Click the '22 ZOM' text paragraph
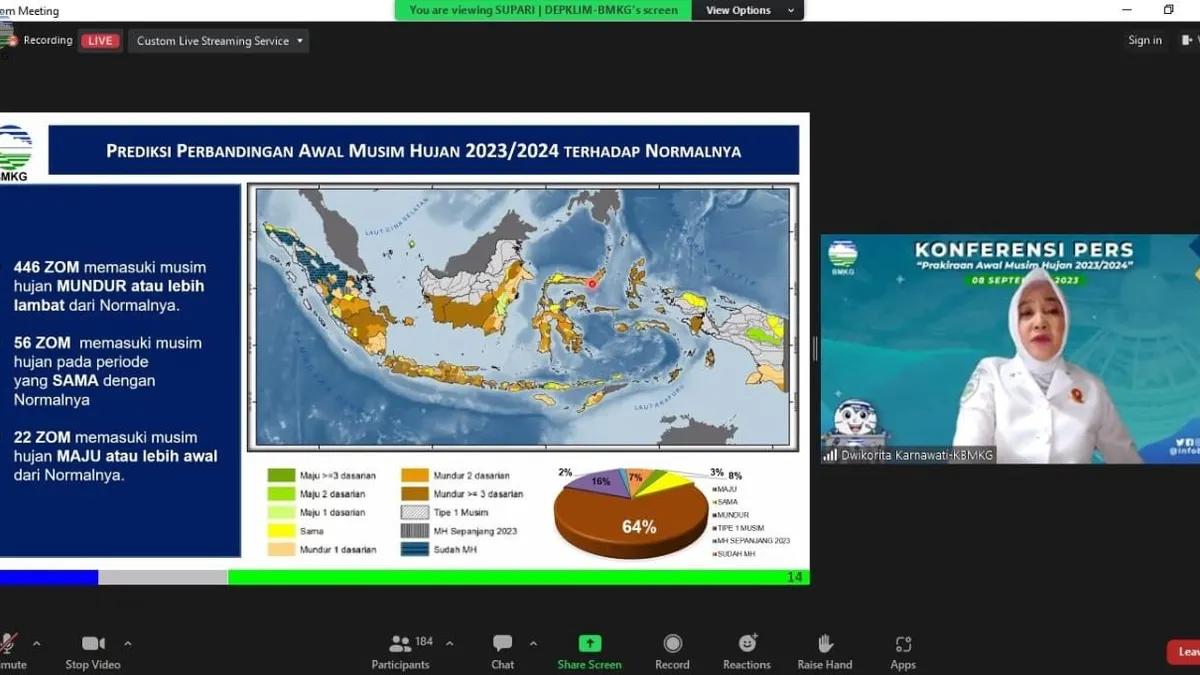 tap(116, 456)
